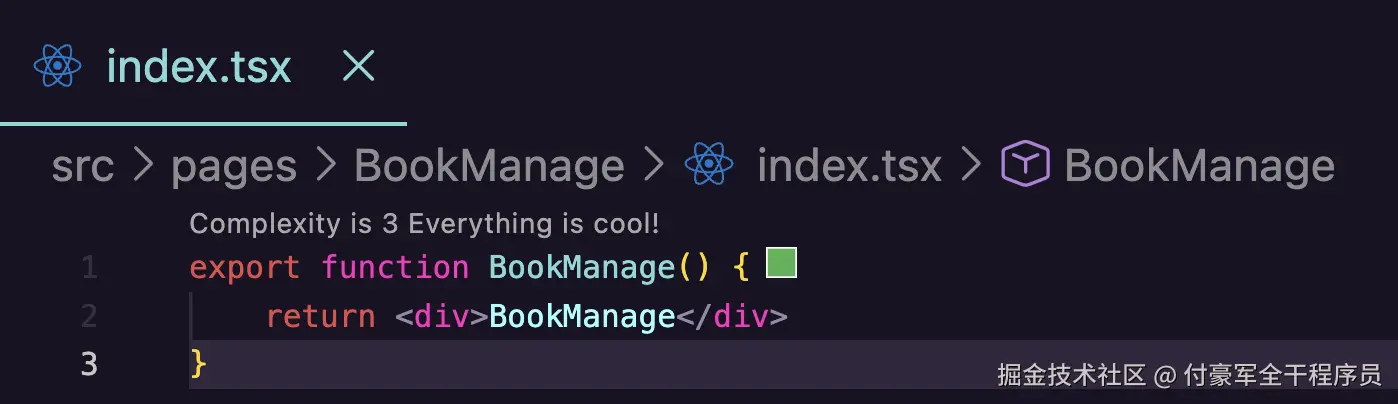Screen dimensions: 1398x404
Task: Place the cursor on the export keyword
Action: pyautogui.click(x=244, y=268)
